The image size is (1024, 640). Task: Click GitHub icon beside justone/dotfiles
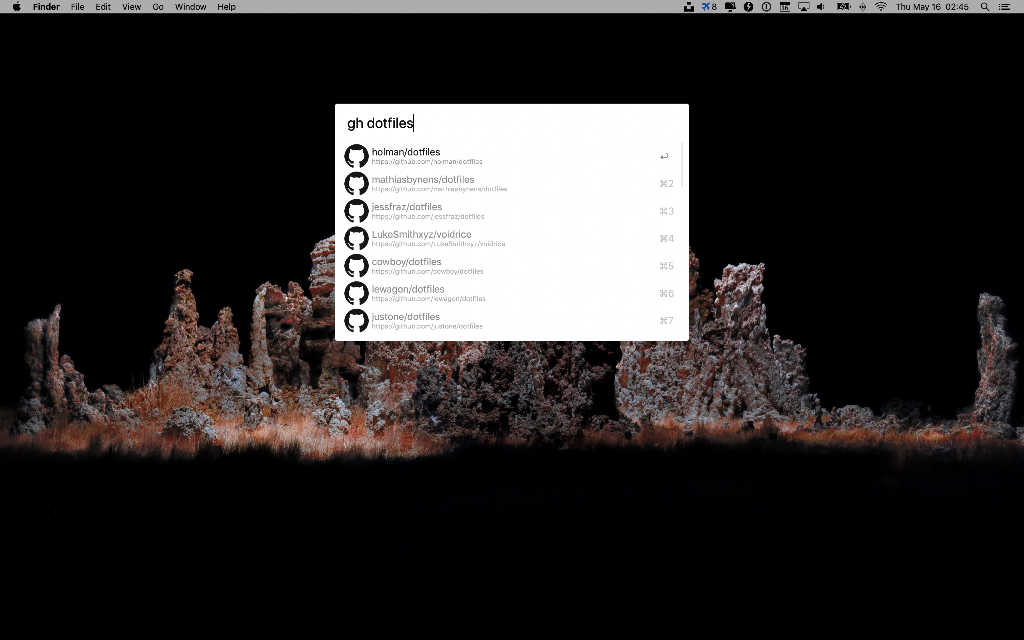click(x=356, y=321)
